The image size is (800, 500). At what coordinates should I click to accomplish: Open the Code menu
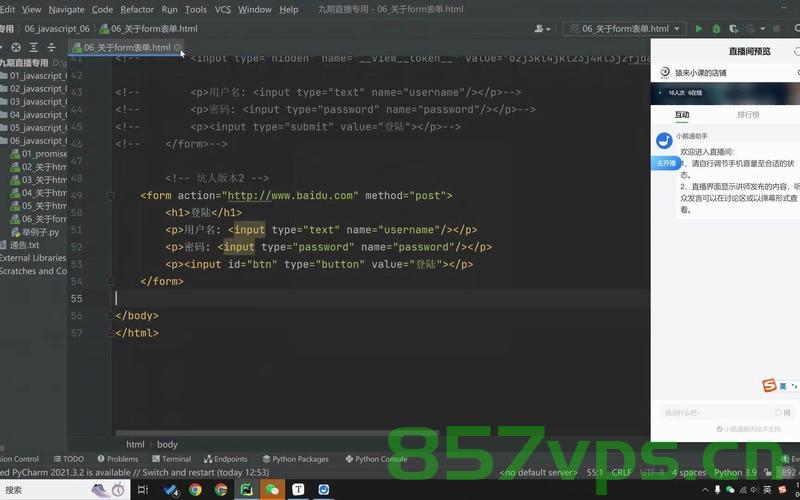click(x=102, y=10)
